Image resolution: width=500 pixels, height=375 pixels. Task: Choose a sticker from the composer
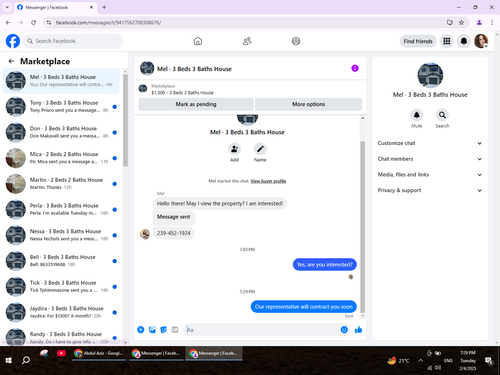click(x=163, y=330)
